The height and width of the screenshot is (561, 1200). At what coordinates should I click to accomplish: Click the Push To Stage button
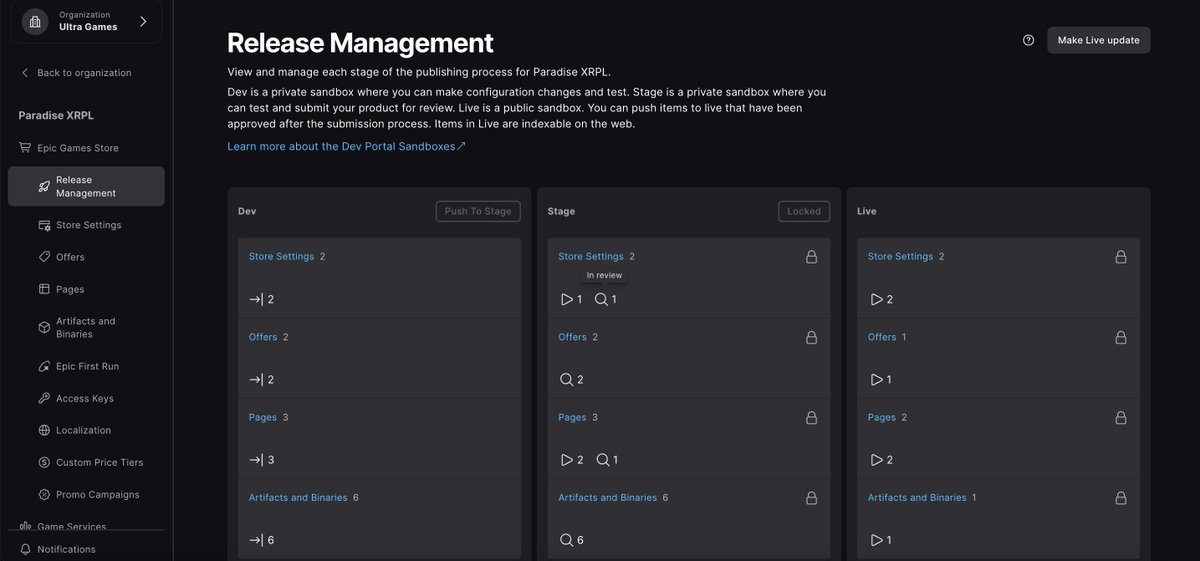478,211
